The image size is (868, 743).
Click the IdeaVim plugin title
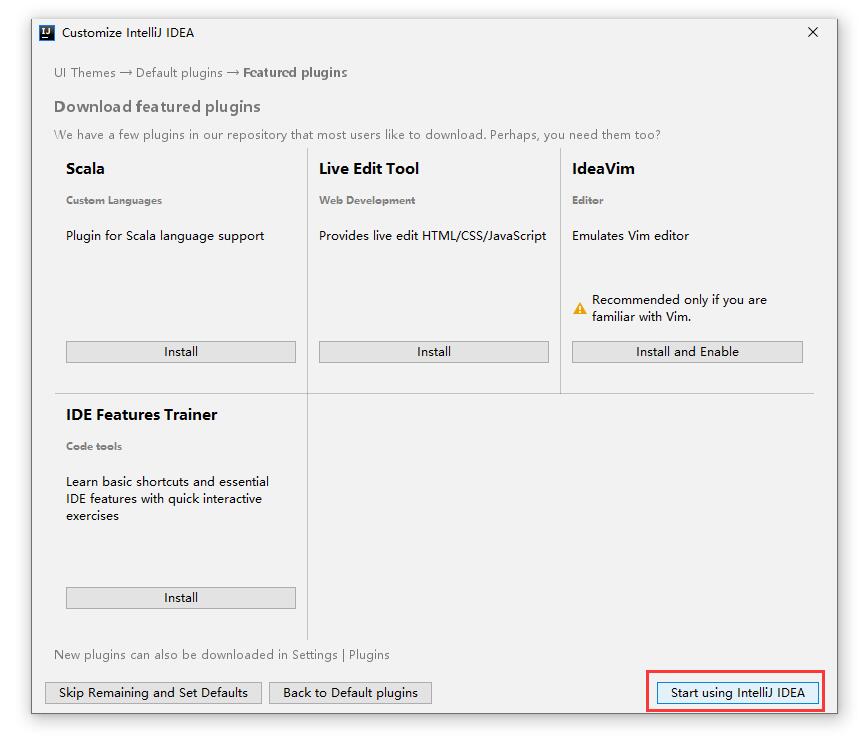[603, 168]
